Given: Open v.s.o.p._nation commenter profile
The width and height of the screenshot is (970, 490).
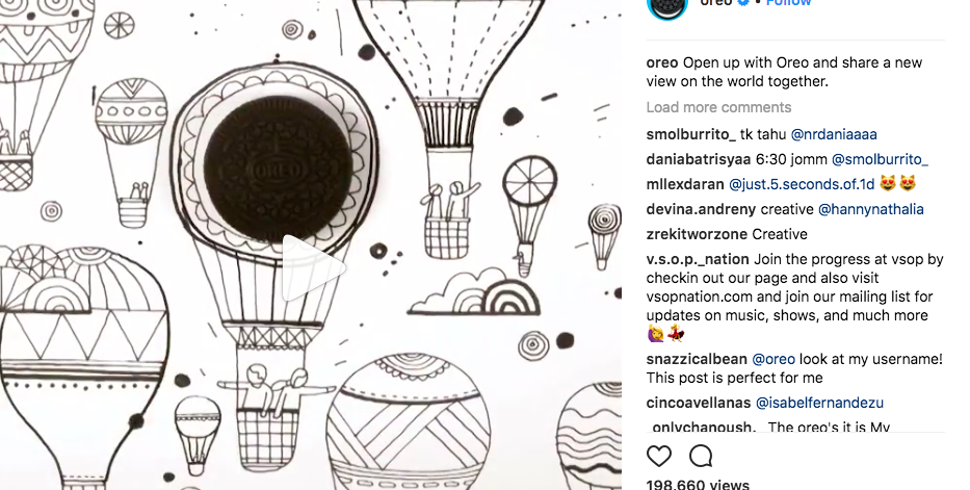Looking at the screenshot, I should pyautogui.click(x=698, y=260).
